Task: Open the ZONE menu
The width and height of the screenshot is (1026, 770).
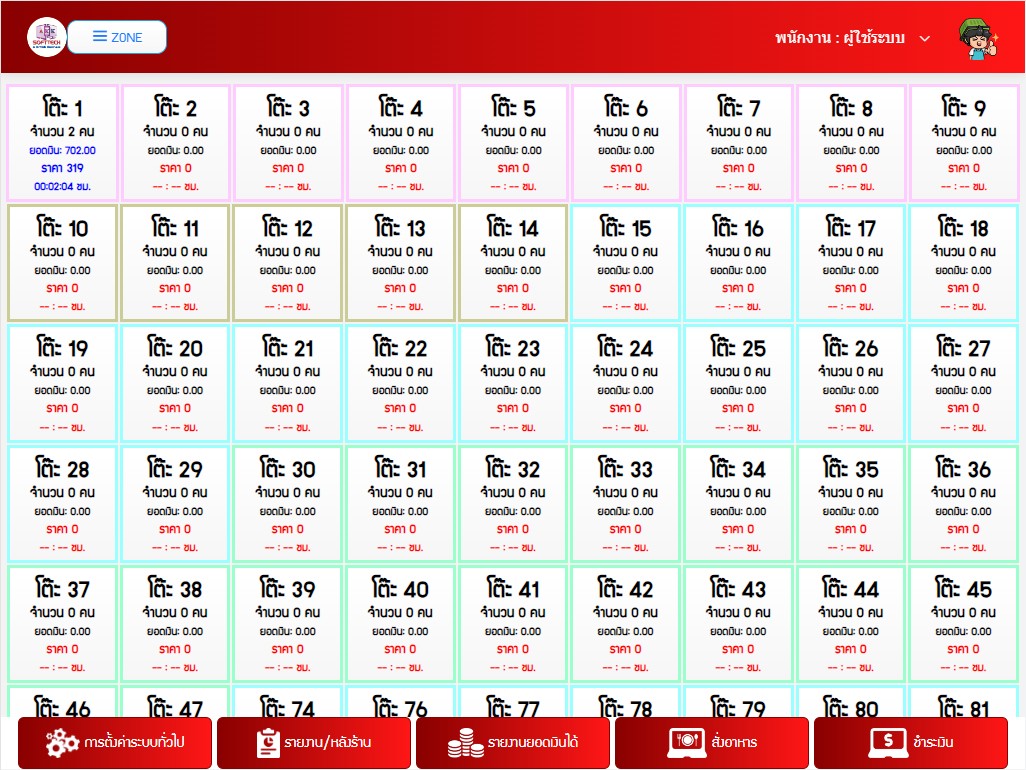Action: [117, 37]
